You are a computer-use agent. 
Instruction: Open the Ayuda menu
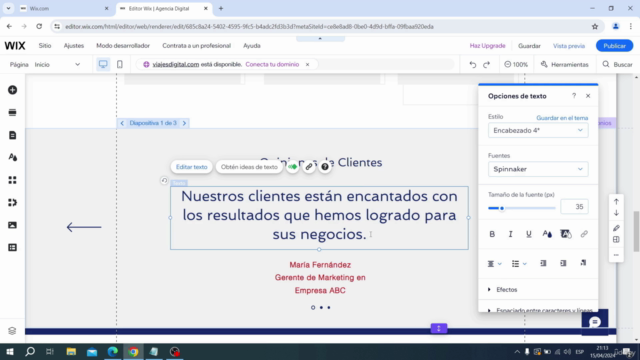point(252,46)
